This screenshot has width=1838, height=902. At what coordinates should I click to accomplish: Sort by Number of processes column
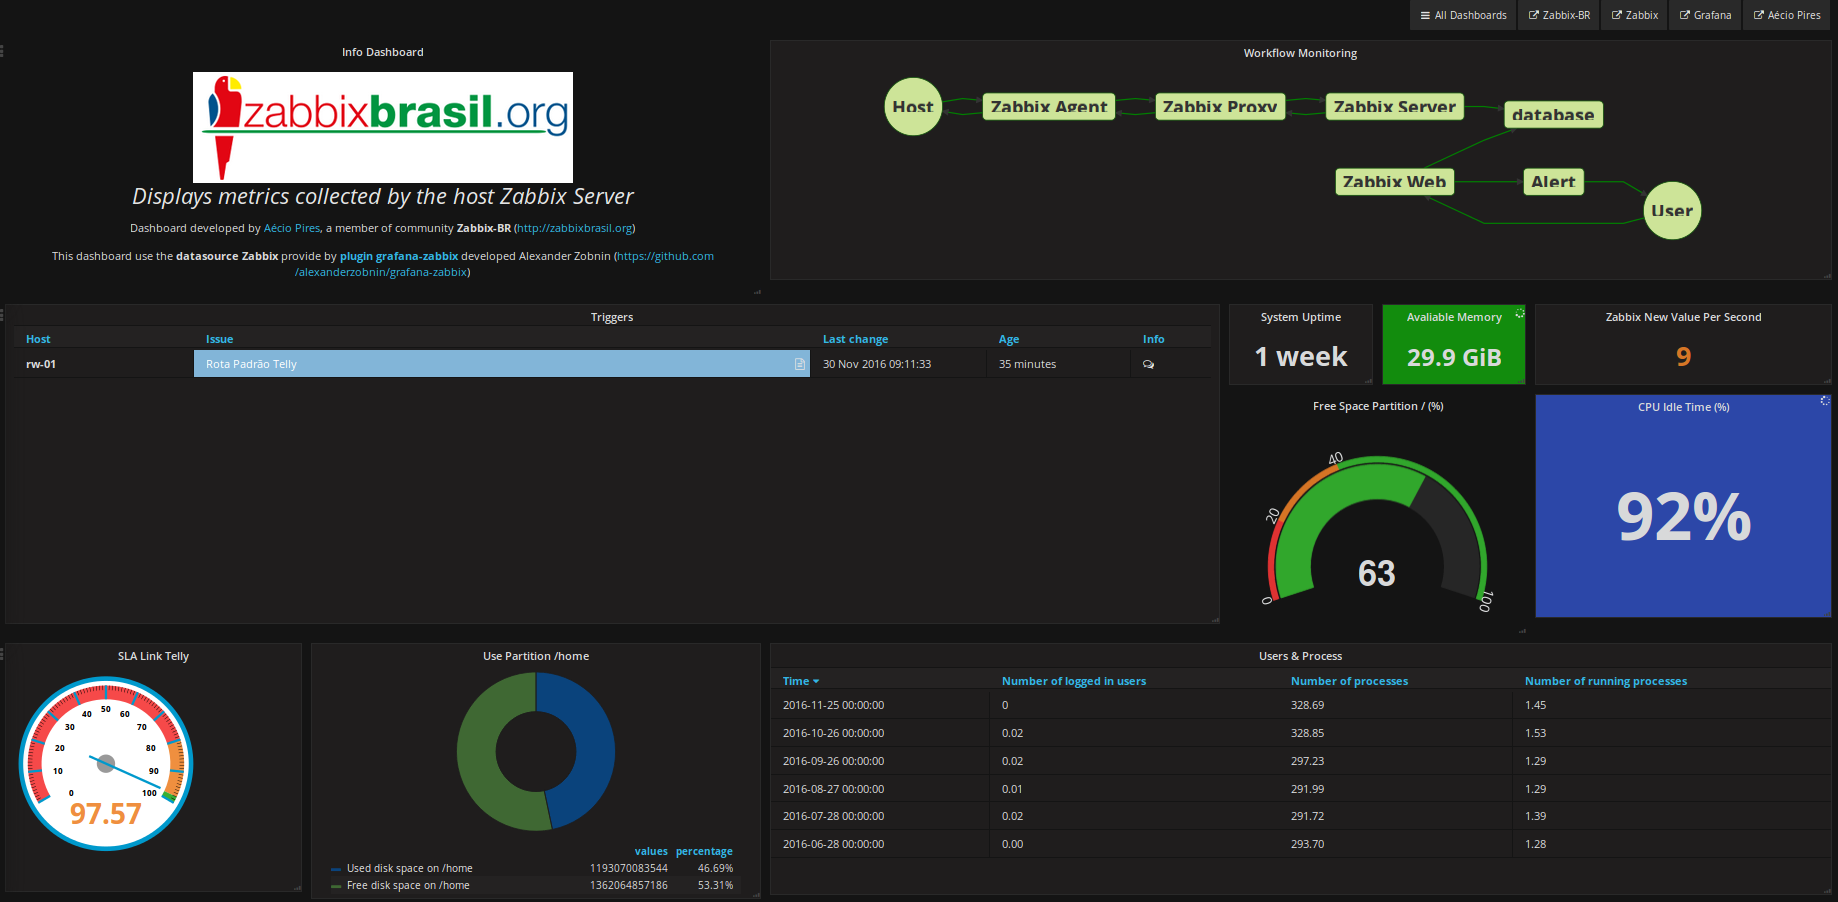[1349, 681]
